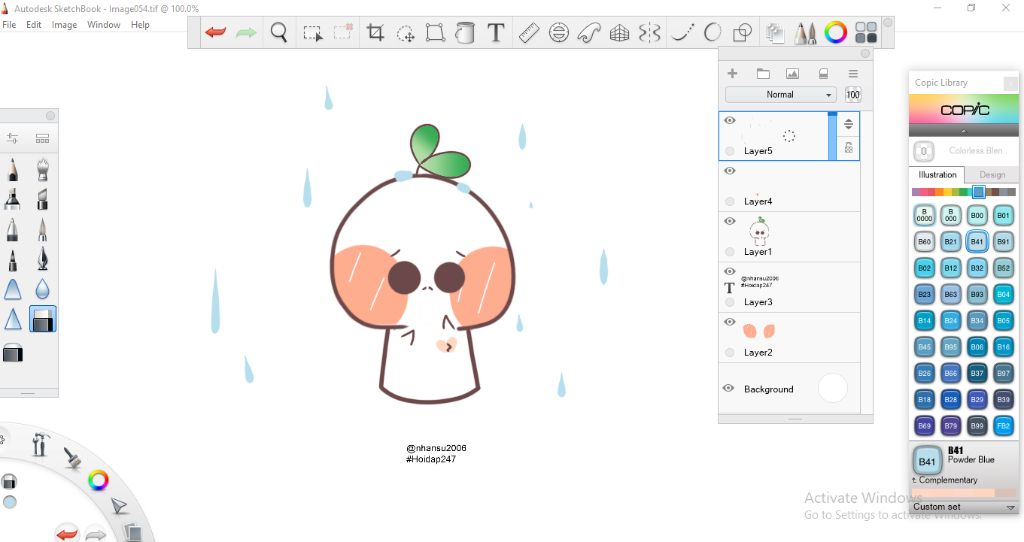Select the Crop tool in the toolbar
This screenshot has height=542, width=1024.
coord(376,33)
